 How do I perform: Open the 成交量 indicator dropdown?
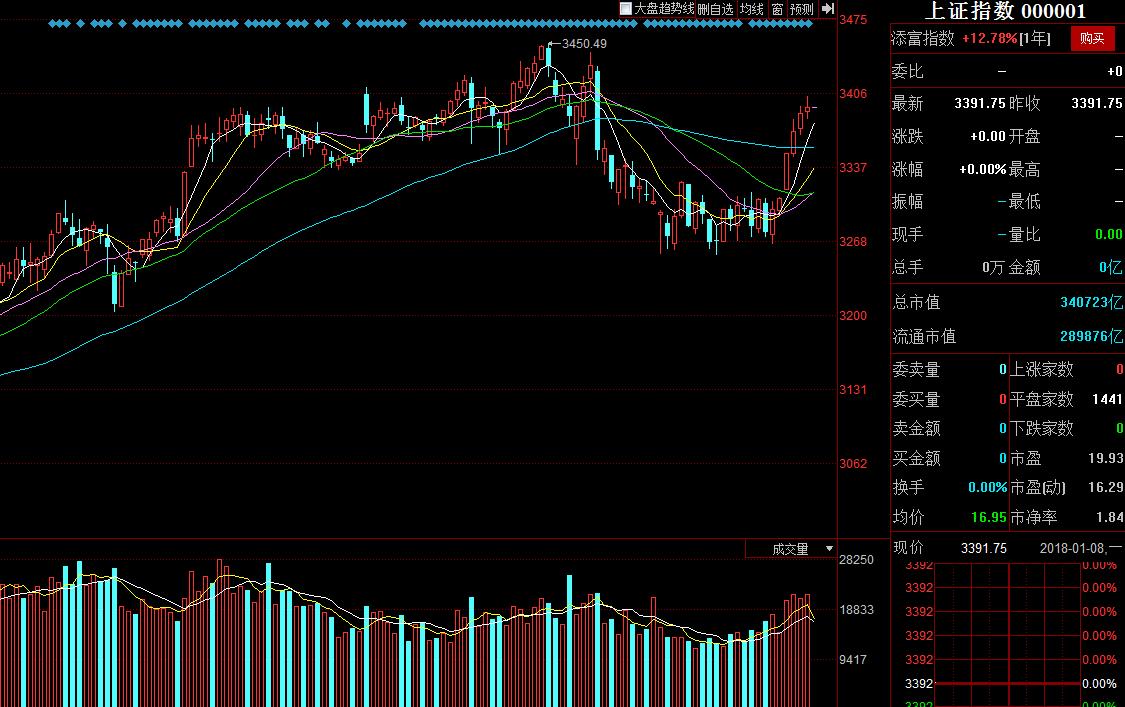point(791,548)
